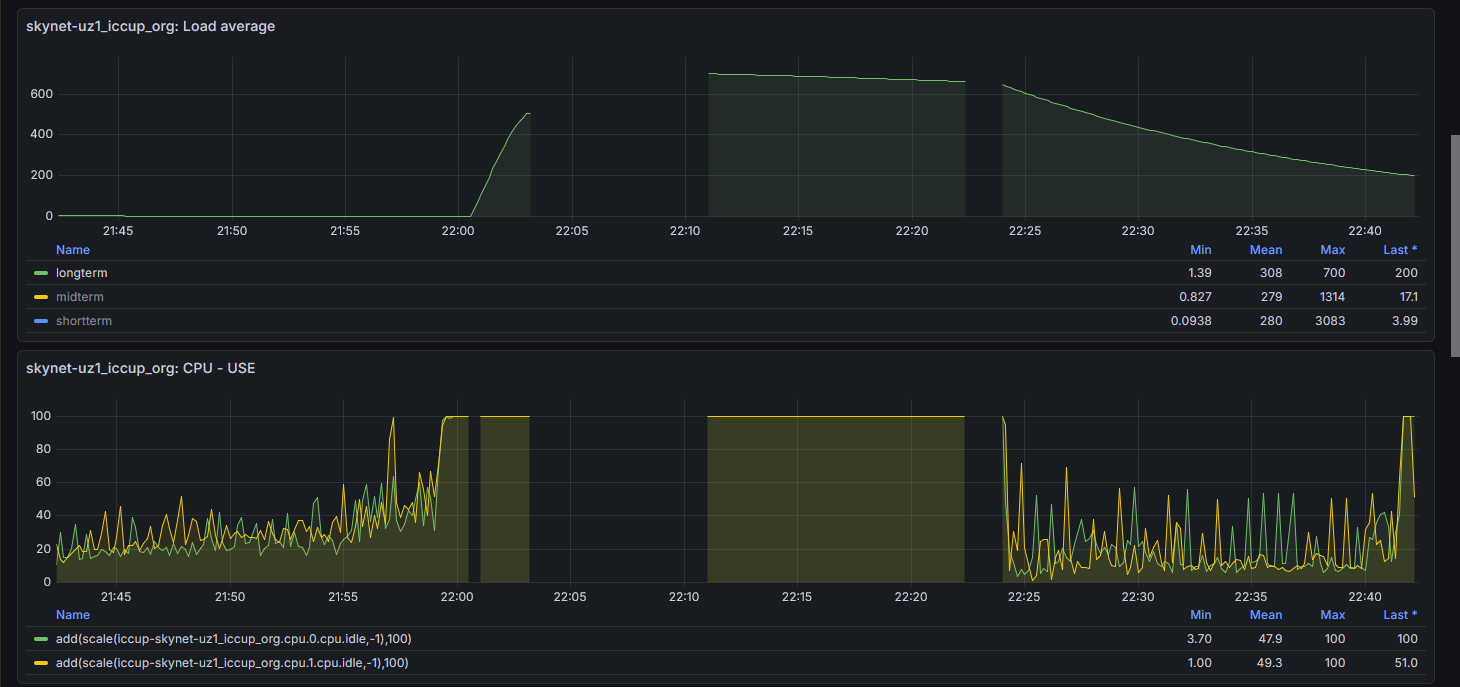Viewport: 1460px width, 687px height.
Task: Click the 60 y-axis label in CPU - USE chart
Action: coord(44,482)
